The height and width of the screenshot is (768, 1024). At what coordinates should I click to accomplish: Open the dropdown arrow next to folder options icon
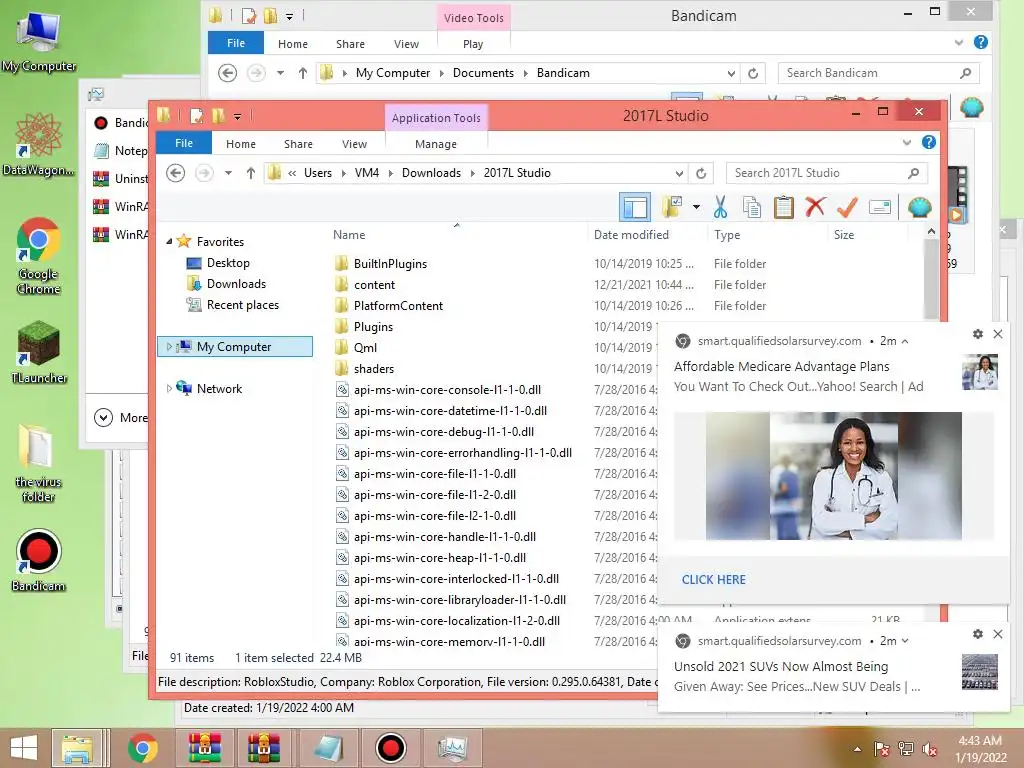[x=696, y=207]
